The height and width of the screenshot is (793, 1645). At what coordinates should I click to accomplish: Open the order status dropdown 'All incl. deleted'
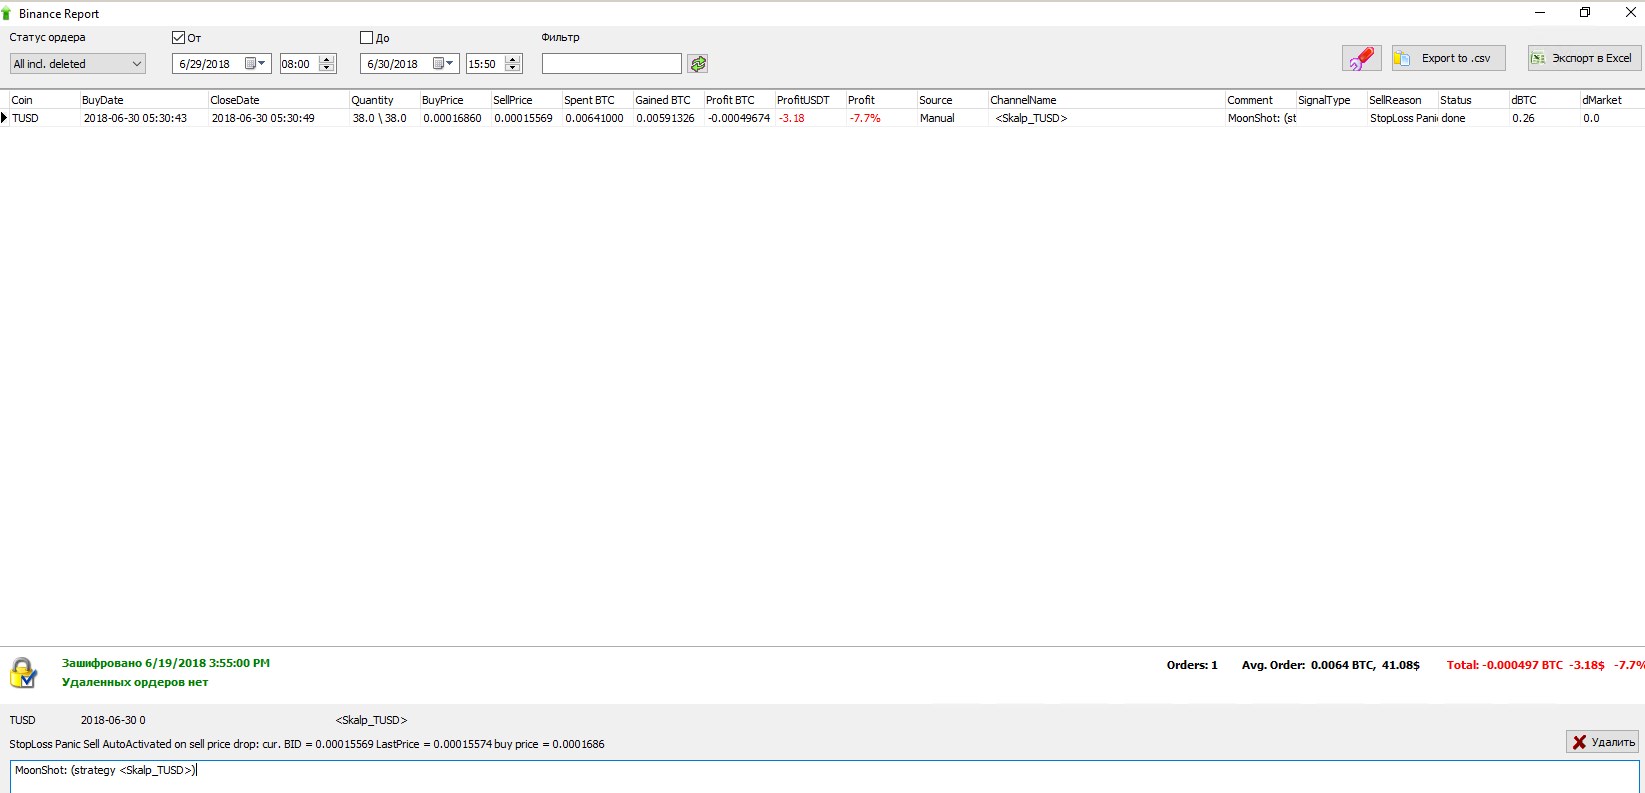pyautogui.click(x=78, y=64)
